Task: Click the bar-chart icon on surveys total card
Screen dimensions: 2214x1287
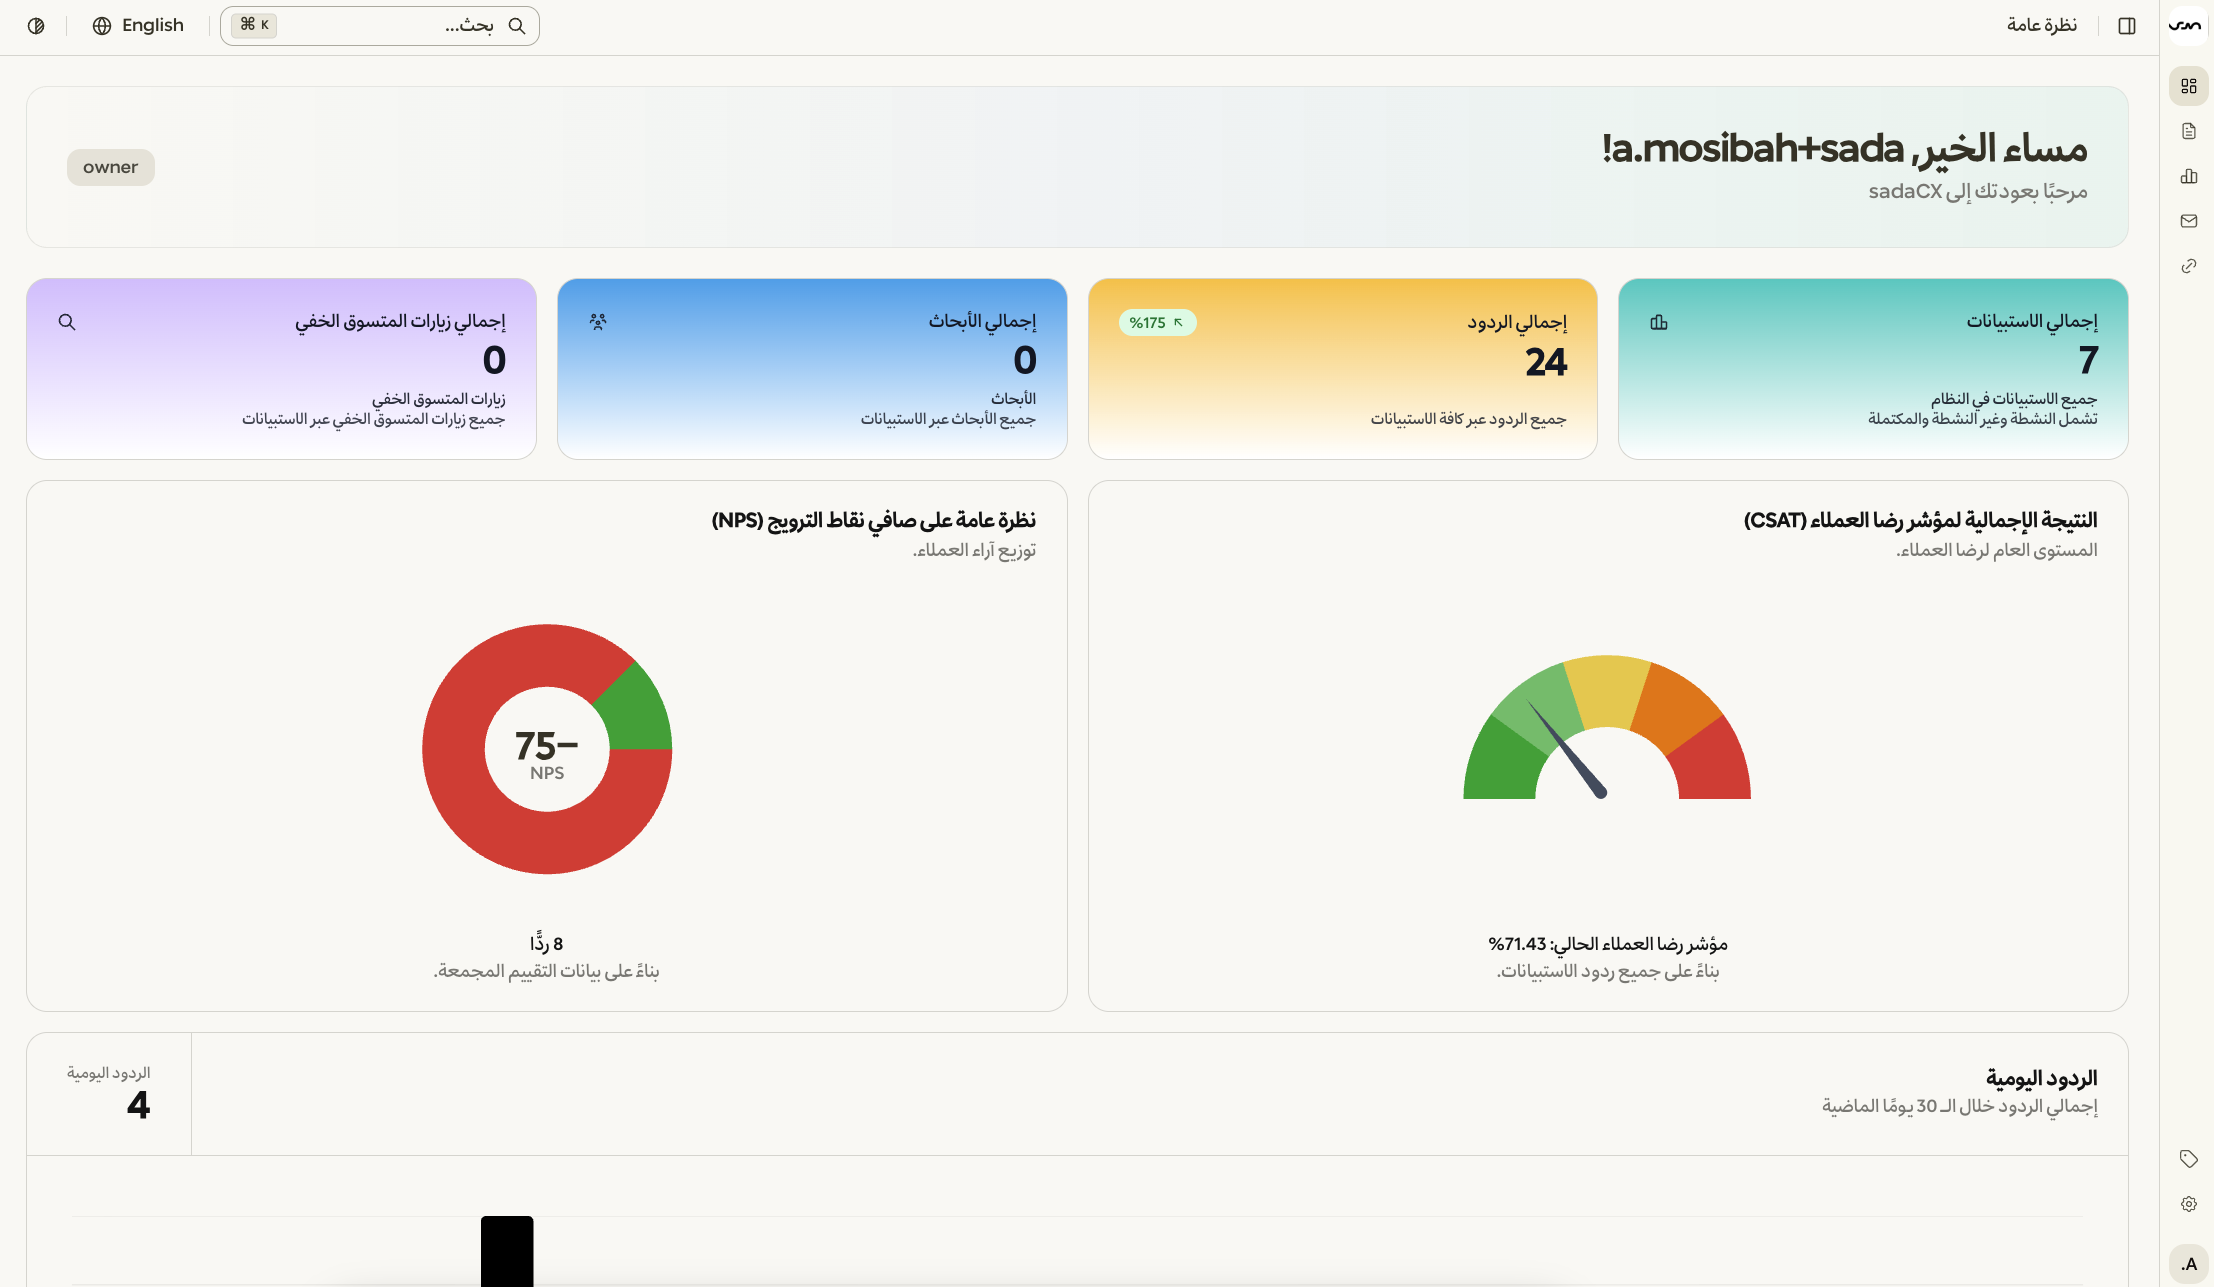Action: click(1660, 322)
